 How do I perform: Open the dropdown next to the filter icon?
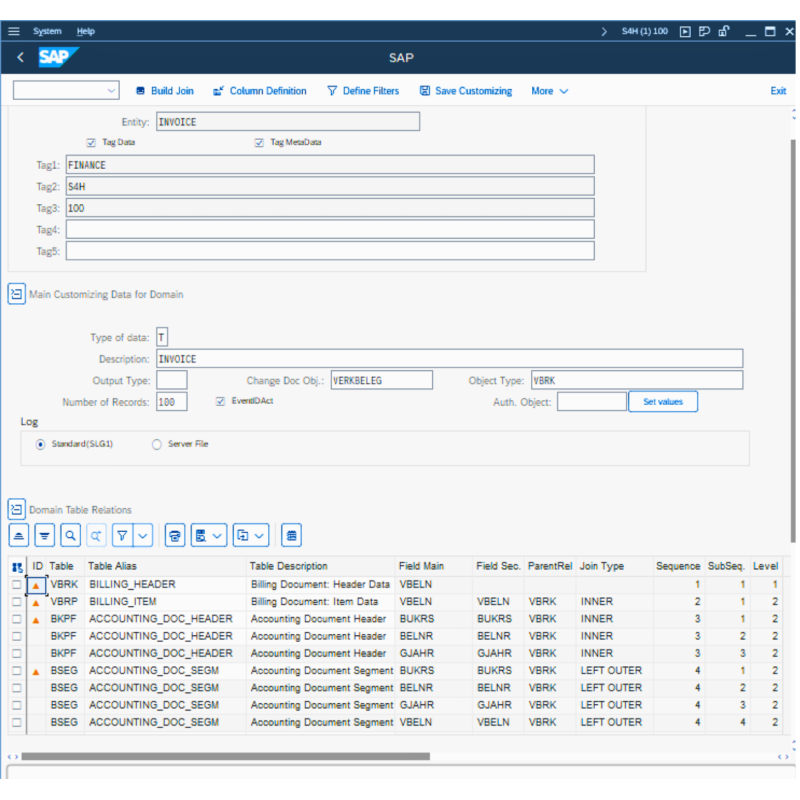pyautogui.click(x=140, y=535)
